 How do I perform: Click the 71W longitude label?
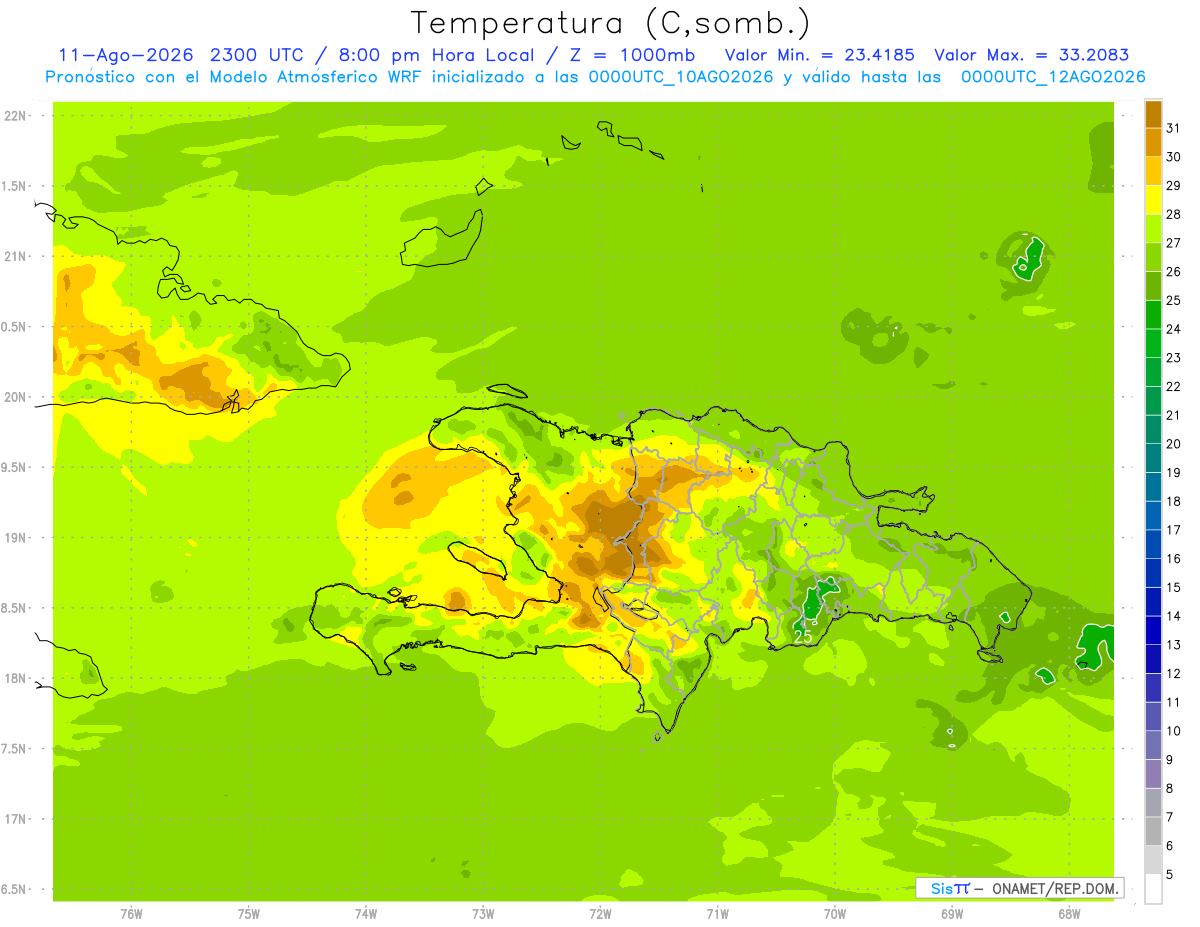click(717, 914)
